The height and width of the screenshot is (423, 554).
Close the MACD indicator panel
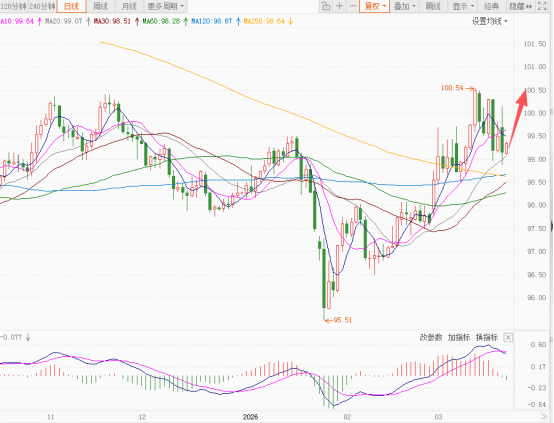(x=508, y=337)
